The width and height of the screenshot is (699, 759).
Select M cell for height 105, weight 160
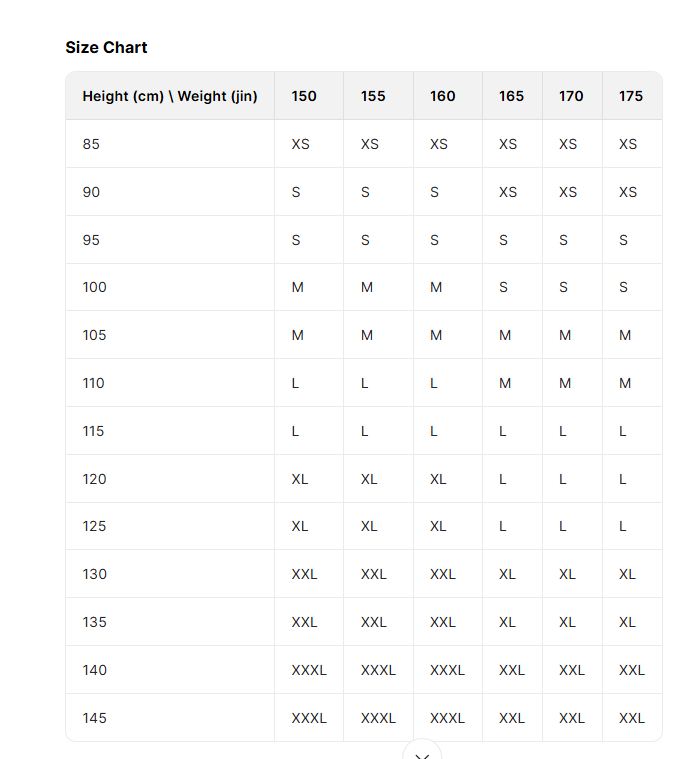[436, 335]
